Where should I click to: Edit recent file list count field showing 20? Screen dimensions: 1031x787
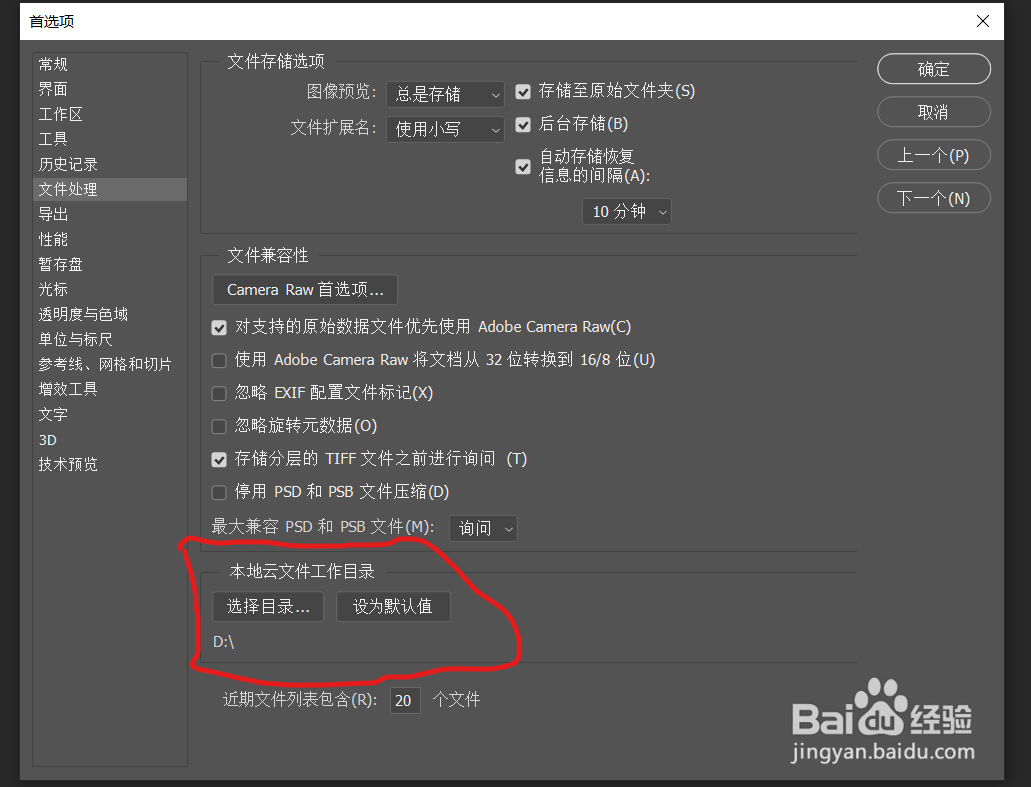(x=404, y=700)
